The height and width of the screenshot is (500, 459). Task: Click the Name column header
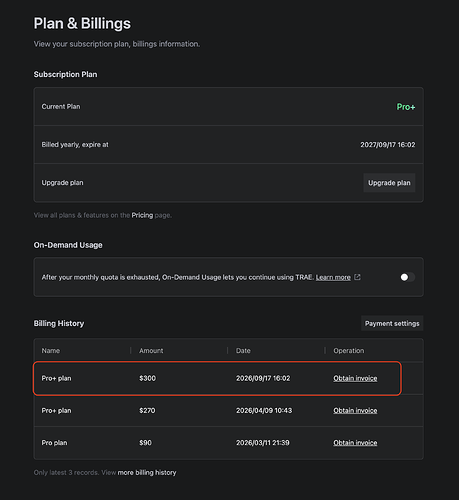pos(51,351)
